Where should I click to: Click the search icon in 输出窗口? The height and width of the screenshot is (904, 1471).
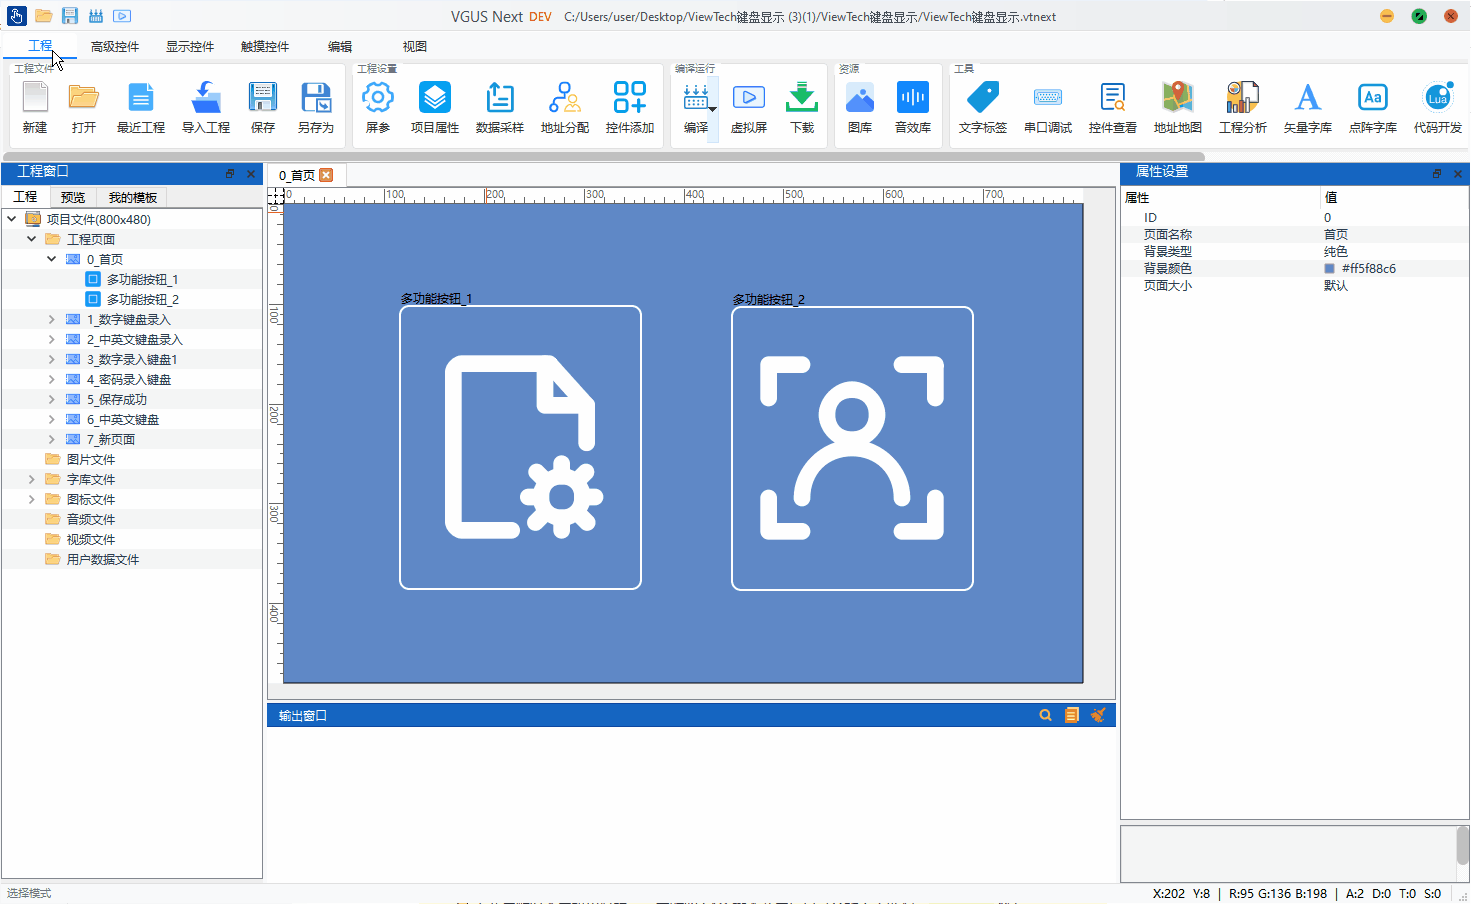[x=1045, y=715]
